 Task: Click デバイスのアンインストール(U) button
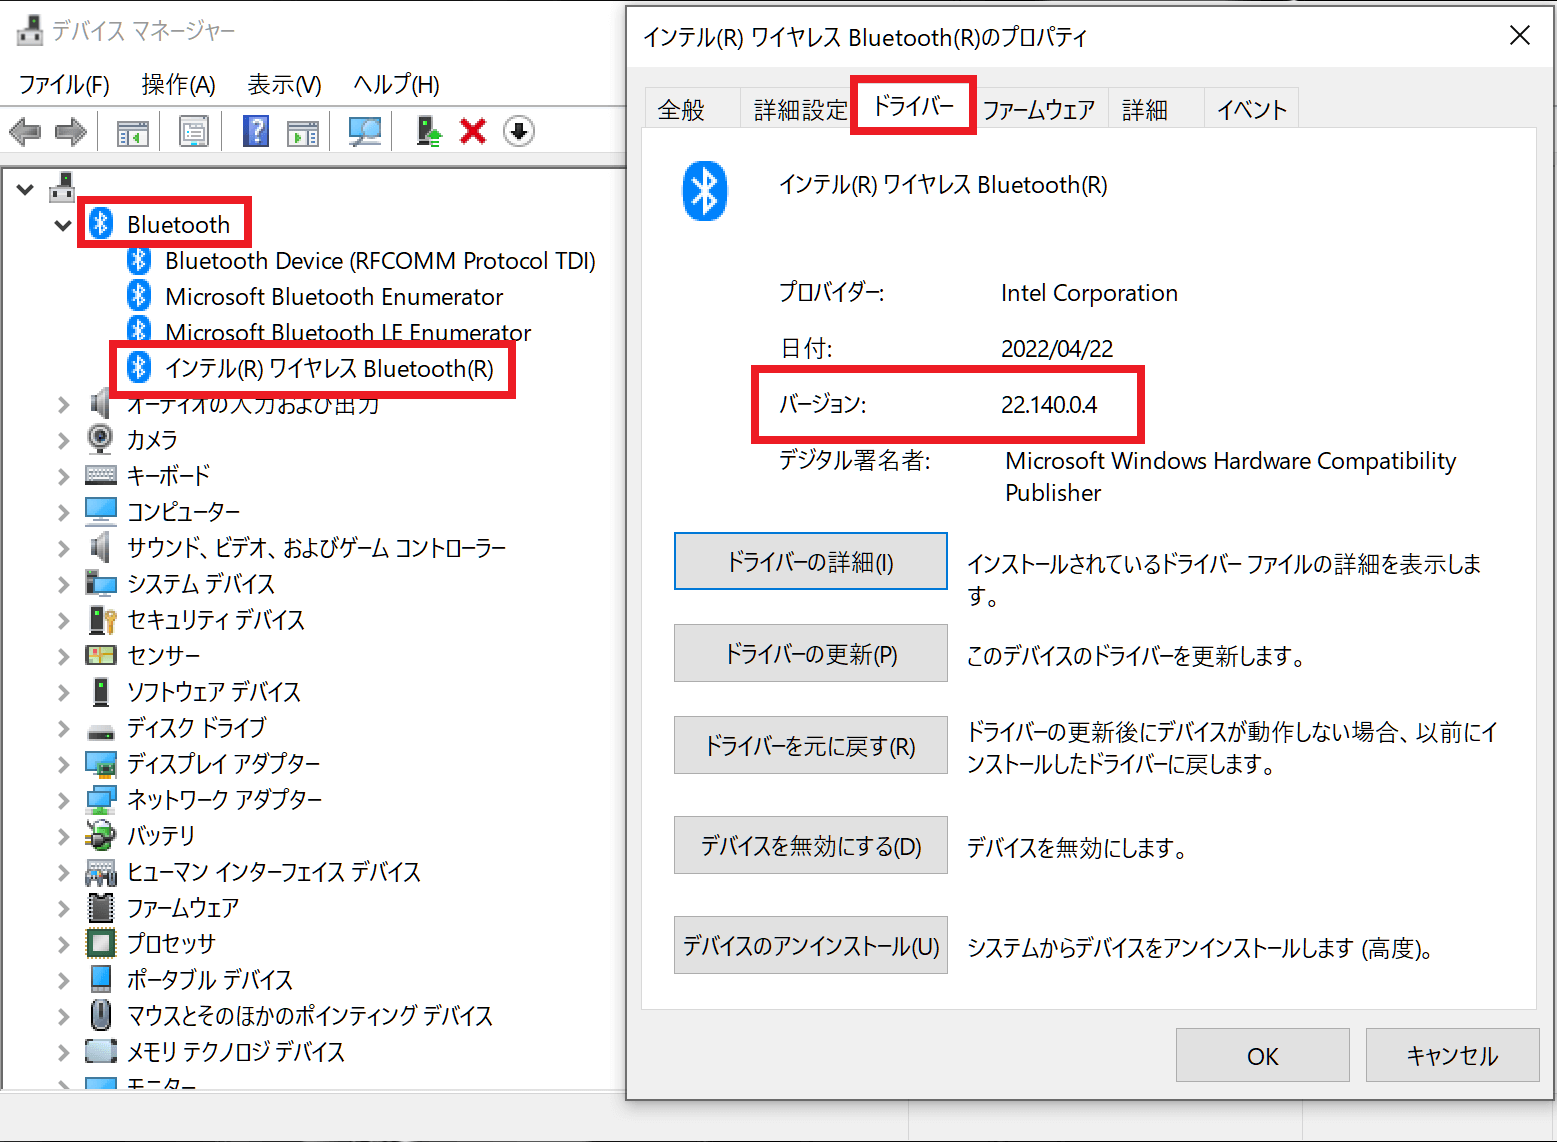pos(811,946)
